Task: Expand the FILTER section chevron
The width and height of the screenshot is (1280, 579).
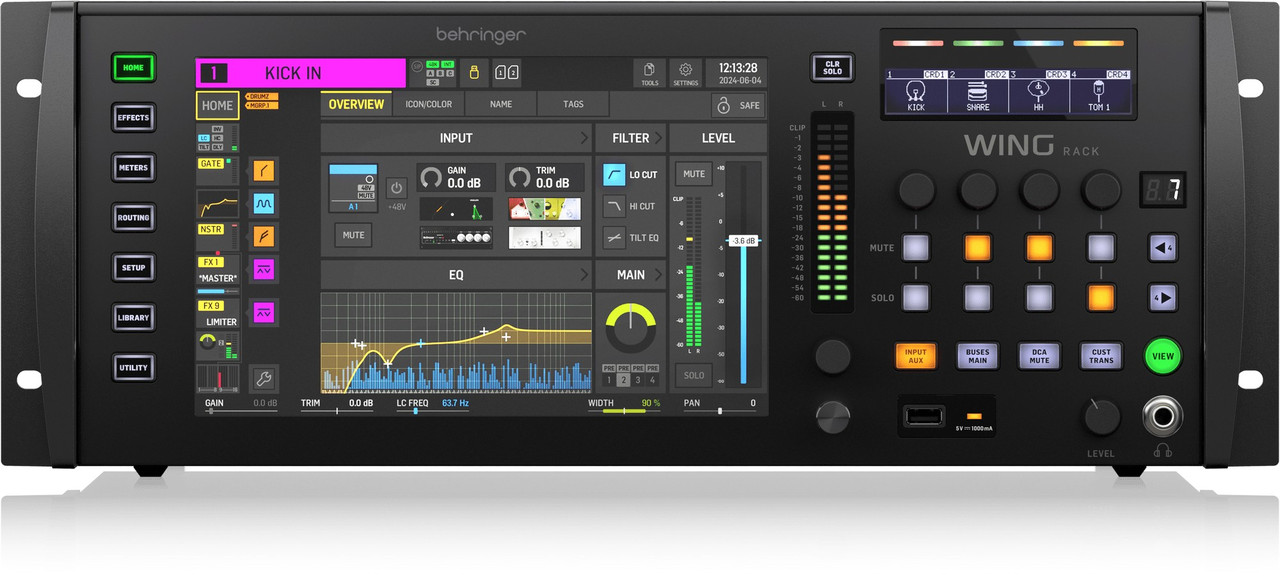Action: click(658, 138)
